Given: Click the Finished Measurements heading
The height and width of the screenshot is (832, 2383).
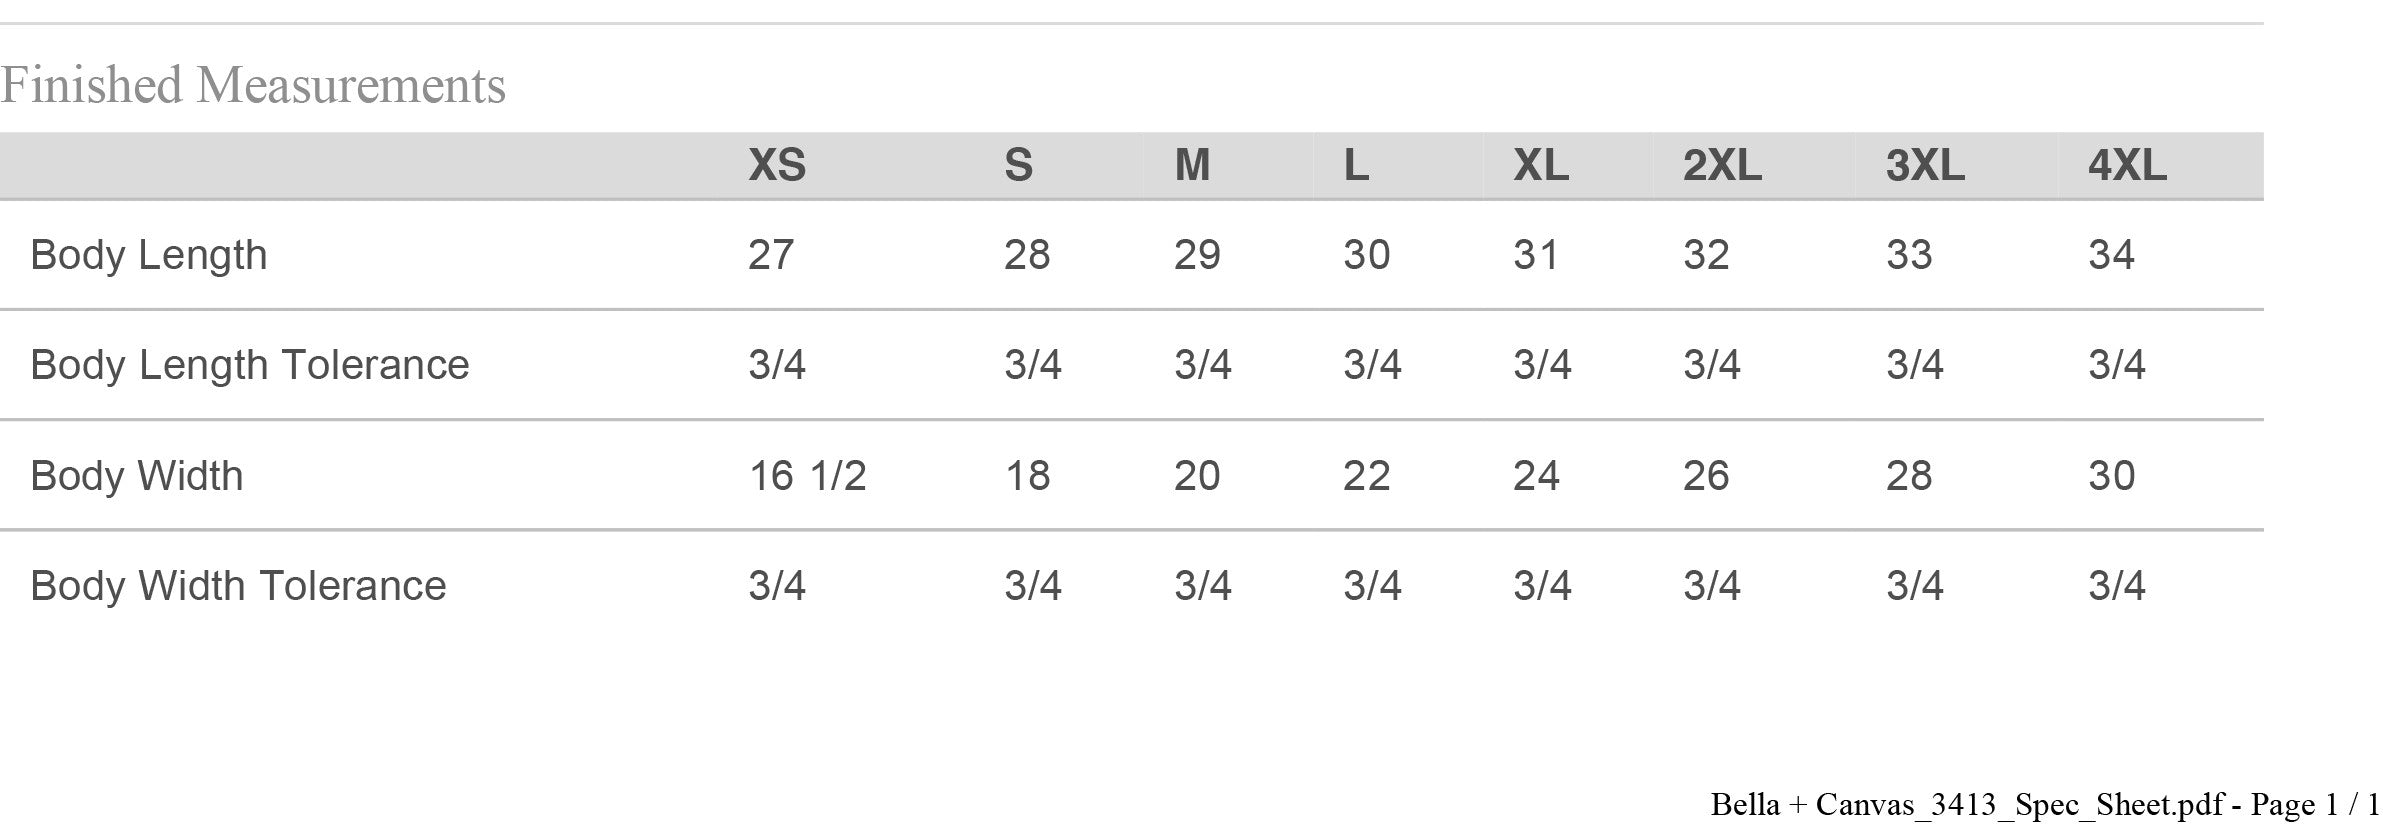Looking at the screenshot, I should pos(253,85).
